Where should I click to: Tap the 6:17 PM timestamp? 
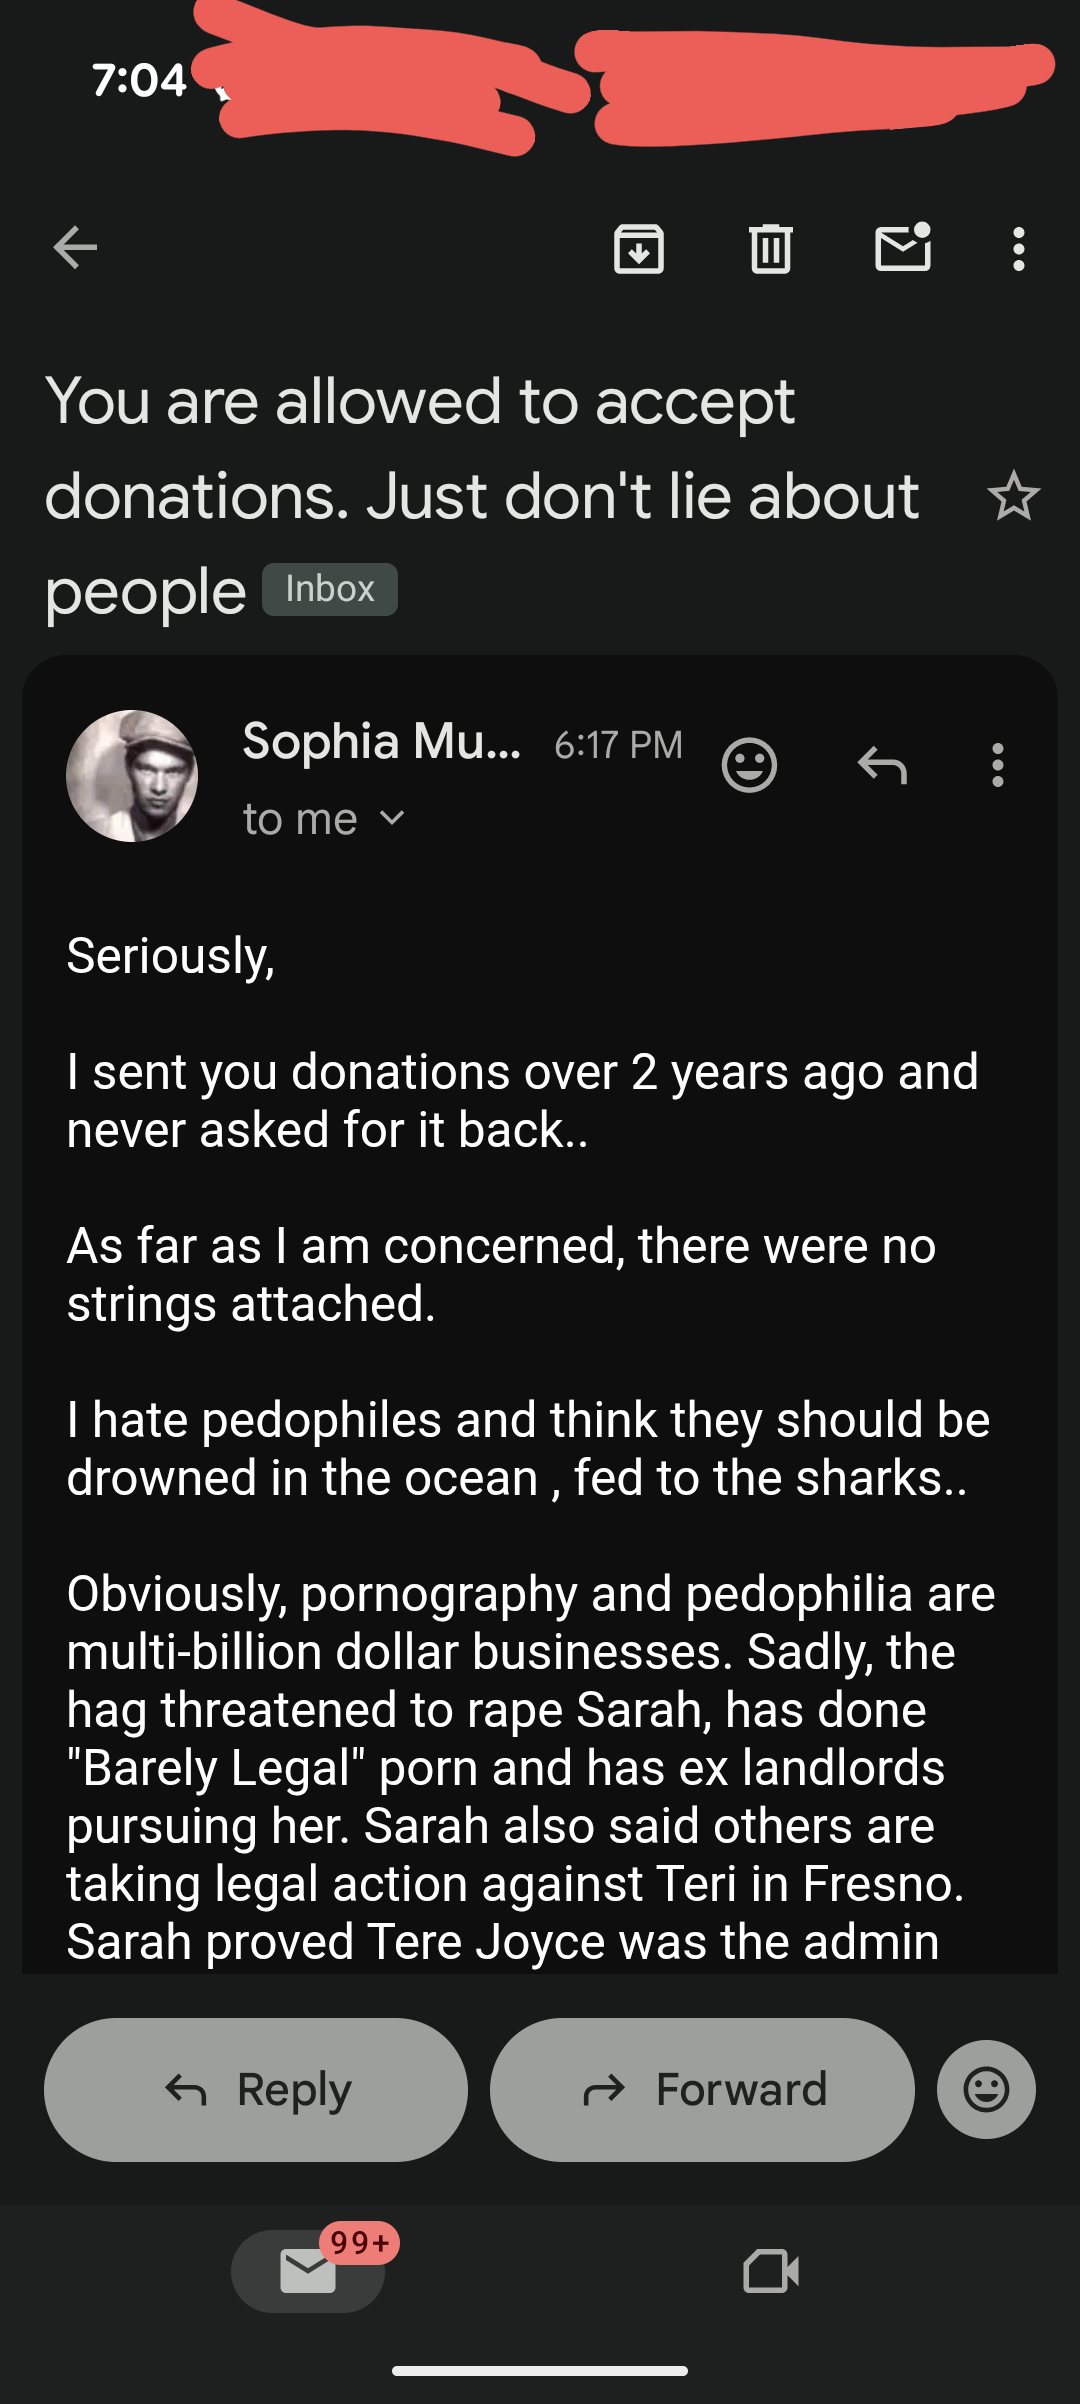pyautogui.click(x=618, y=745)
